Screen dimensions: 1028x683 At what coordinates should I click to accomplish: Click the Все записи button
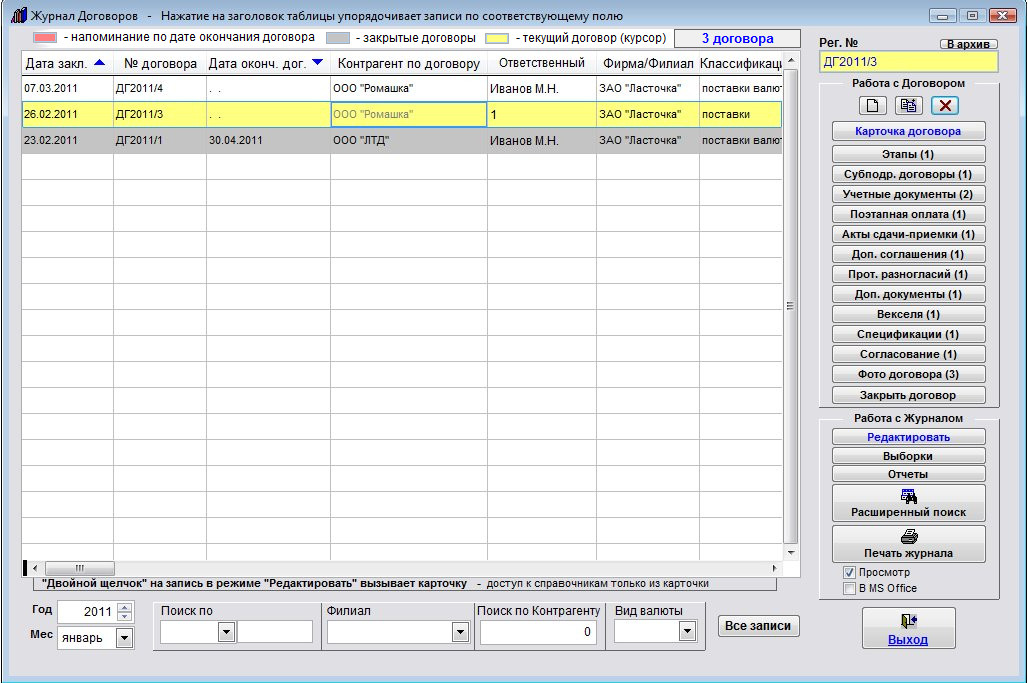758,626
